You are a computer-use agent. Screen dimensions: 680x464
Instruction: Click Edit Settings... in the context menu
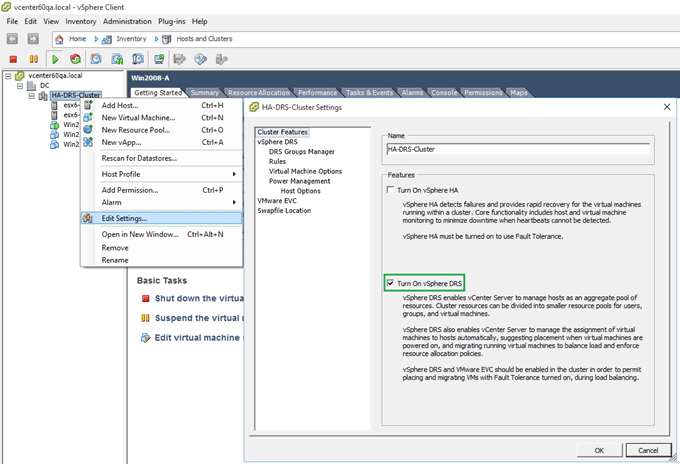(161, 218)
